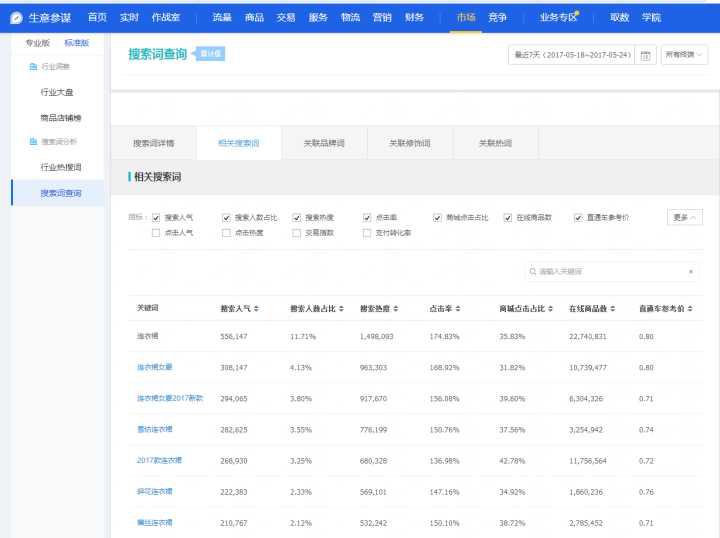Collapse the indicator list with the 更多 button

tap(685, 217)
